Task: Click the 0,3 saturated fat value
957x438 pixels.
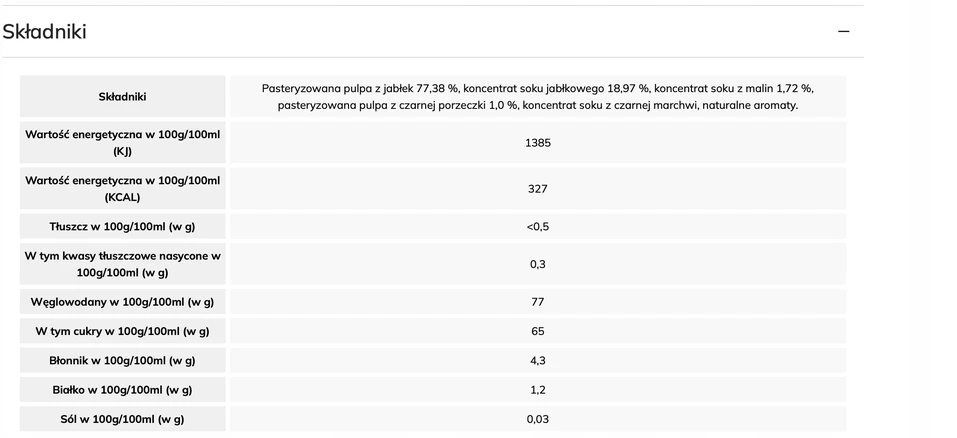Action: click(538, 264)
